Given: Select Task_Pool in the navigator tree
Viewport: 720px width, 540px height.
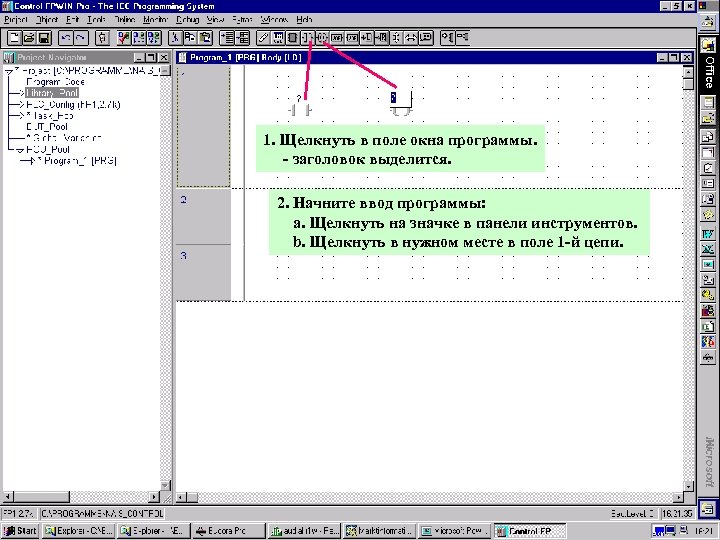Looking at the screenshot, I should (52, 116).
